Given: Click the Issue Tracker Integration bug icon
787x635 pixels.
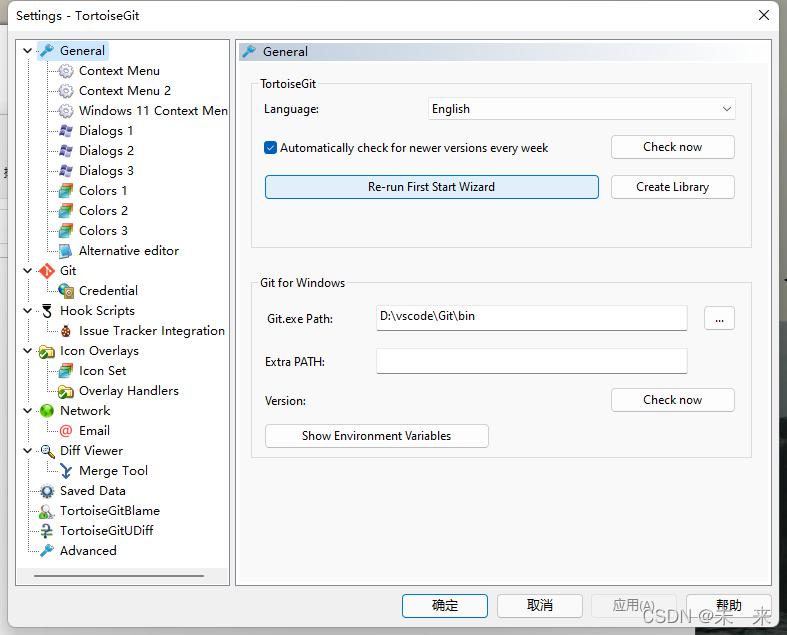Looking at the screenshot, I should (x=66, y=331).
